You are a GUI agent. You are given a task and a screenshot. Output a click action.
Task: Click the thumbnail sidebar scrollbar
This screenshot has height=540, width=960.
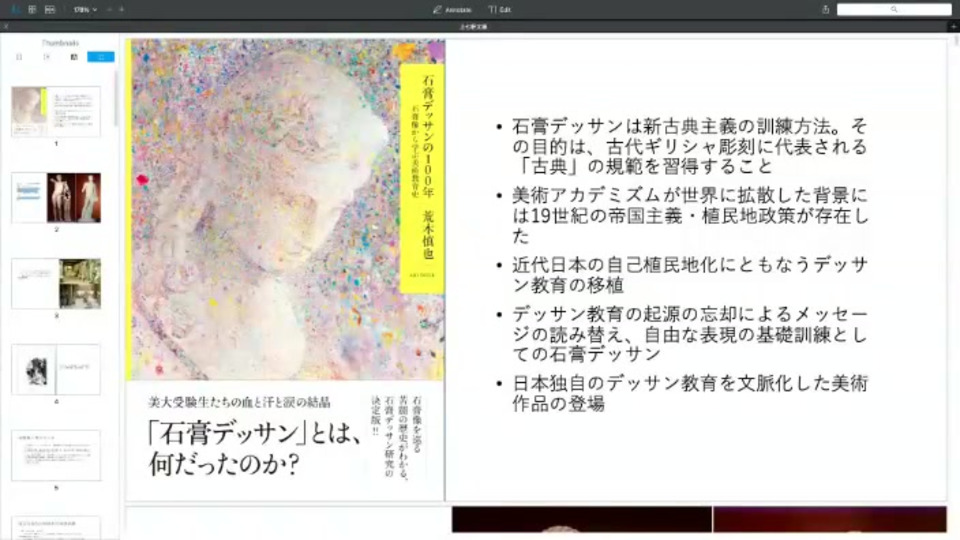116,98
